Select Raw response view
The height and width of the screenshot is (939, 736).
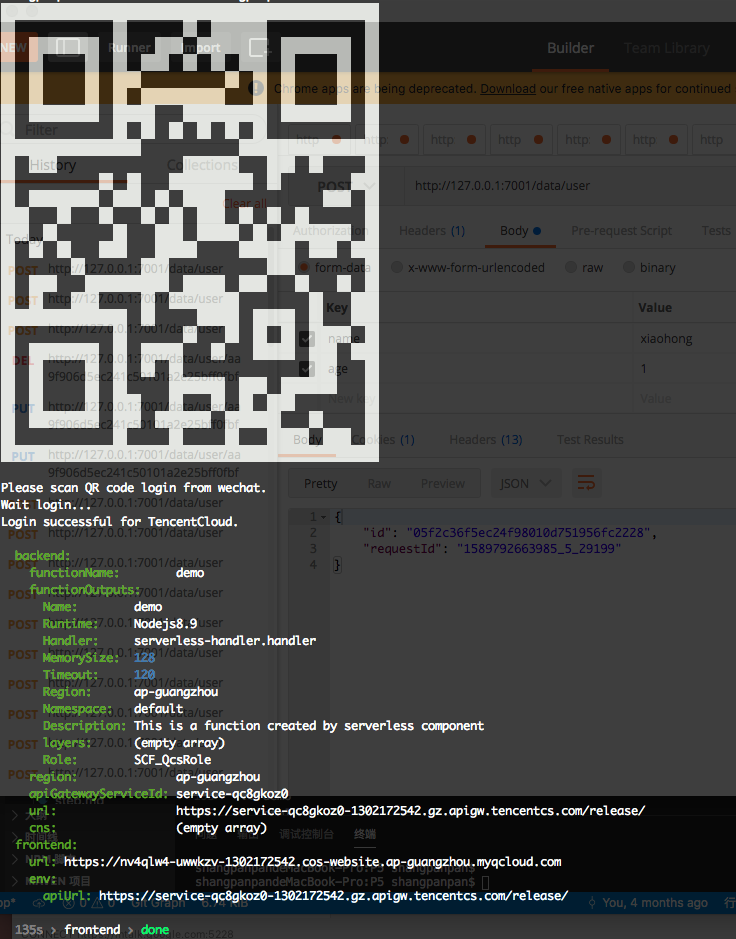[x=379, y=483]
